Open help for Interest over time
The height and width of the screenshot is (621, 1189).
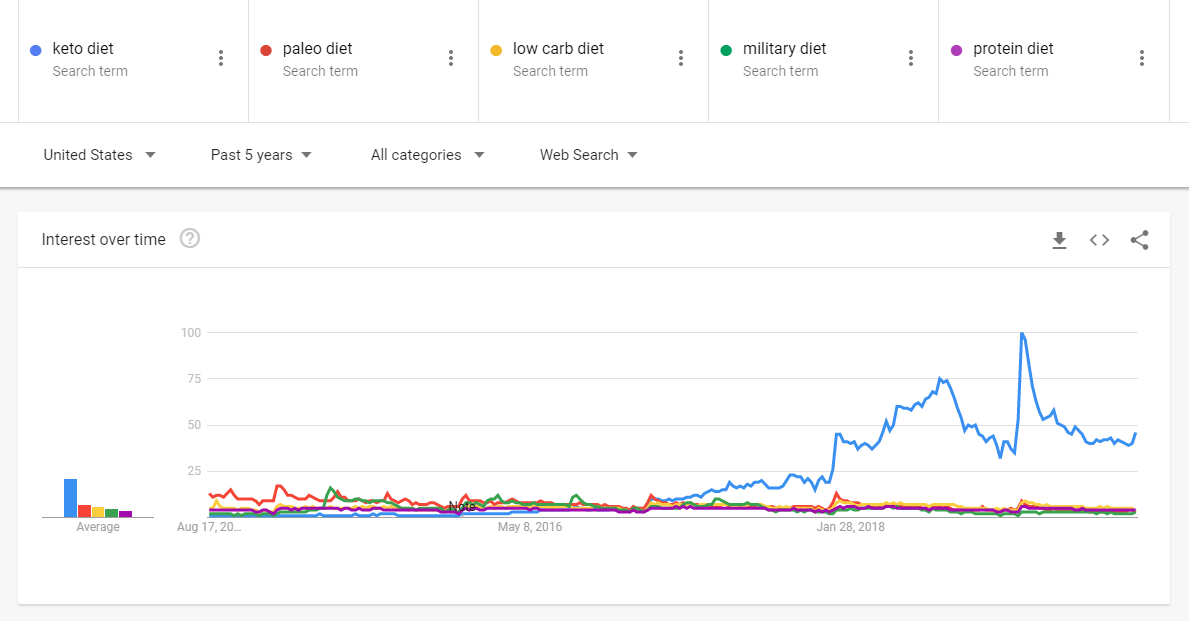coord(190,239)
